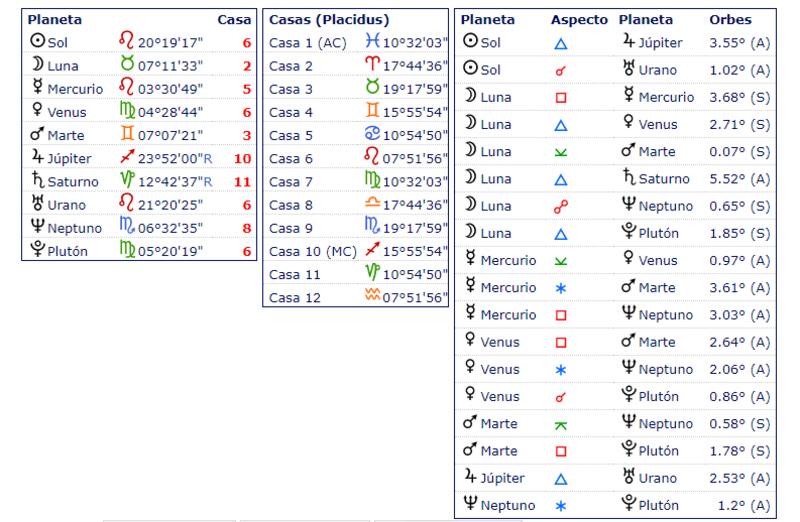Click the opposition aspect icon between Luna and Neptuno
Viewport: 800px width, 522px height.
coord(561,207)
